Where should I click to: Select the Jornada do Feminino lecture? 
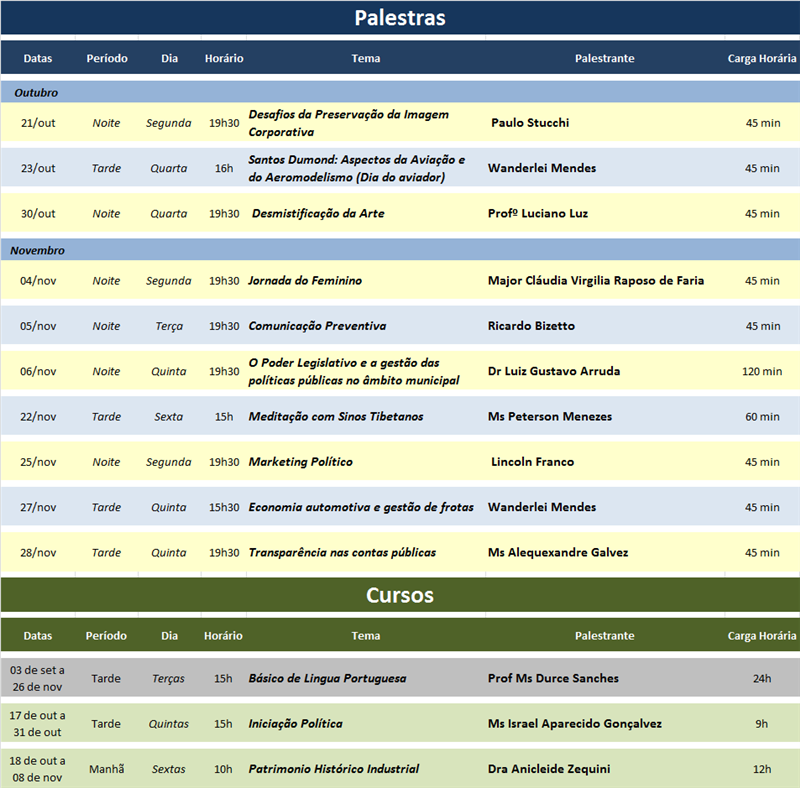click(305, 281)
